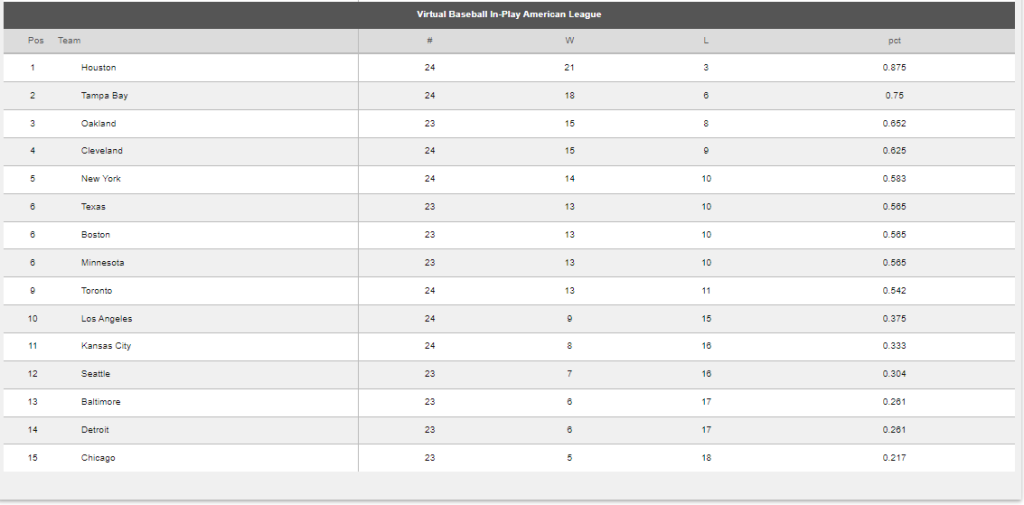The width and height of the screenshot is (1024, 505).
Task: Click Boston in the team list
Action: pyautogui.click(x=96, y=235)
